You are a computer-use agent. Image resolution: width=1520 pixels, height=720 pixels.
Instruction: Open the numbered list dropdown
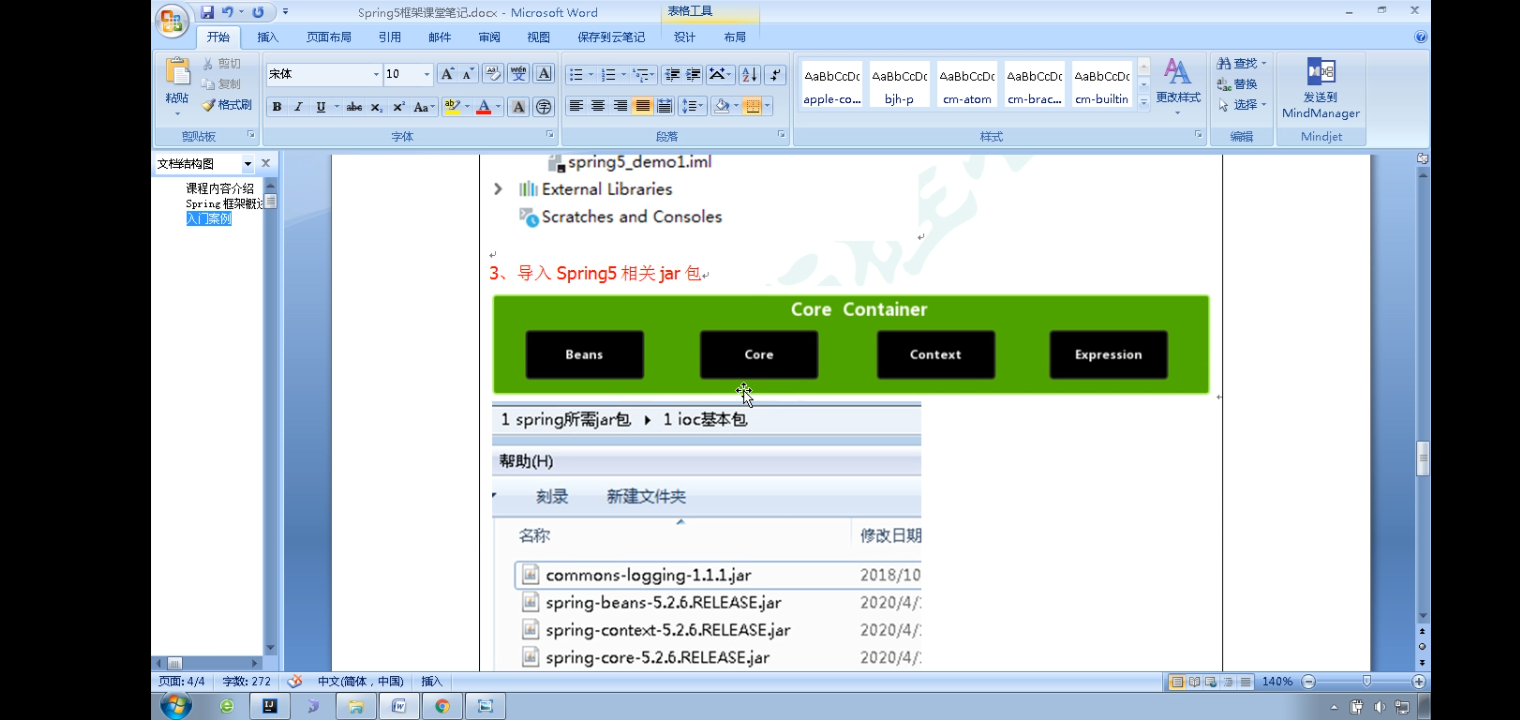(x=623, y=75)
